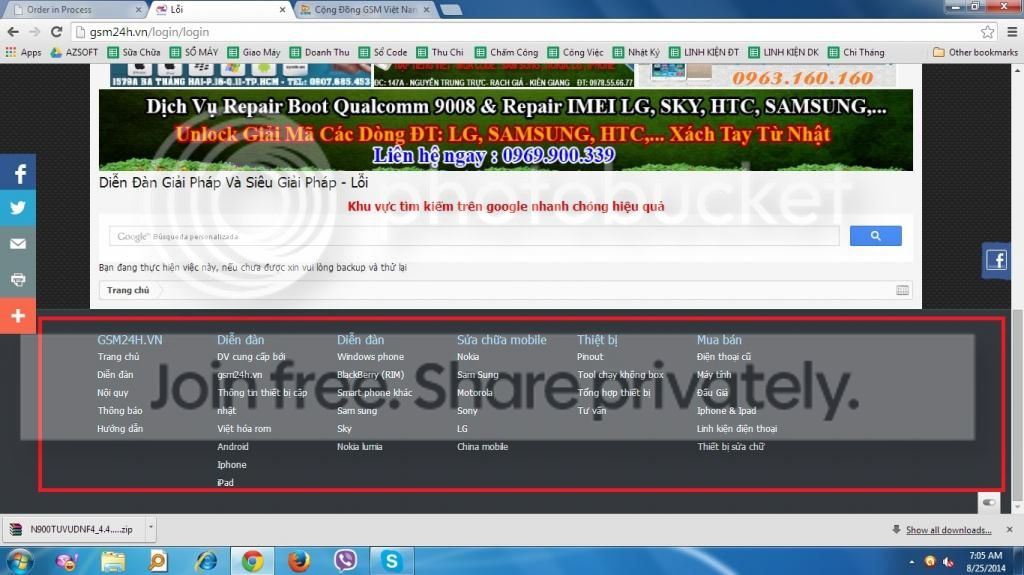Screen dimensions: 1024x575
Task: Open Windows Start button
Action: coord(18,561)
